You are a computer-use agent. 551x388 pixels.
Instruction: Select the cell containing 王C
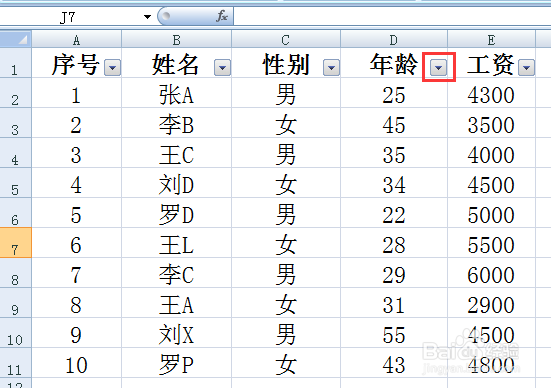[x=176, y=153]
